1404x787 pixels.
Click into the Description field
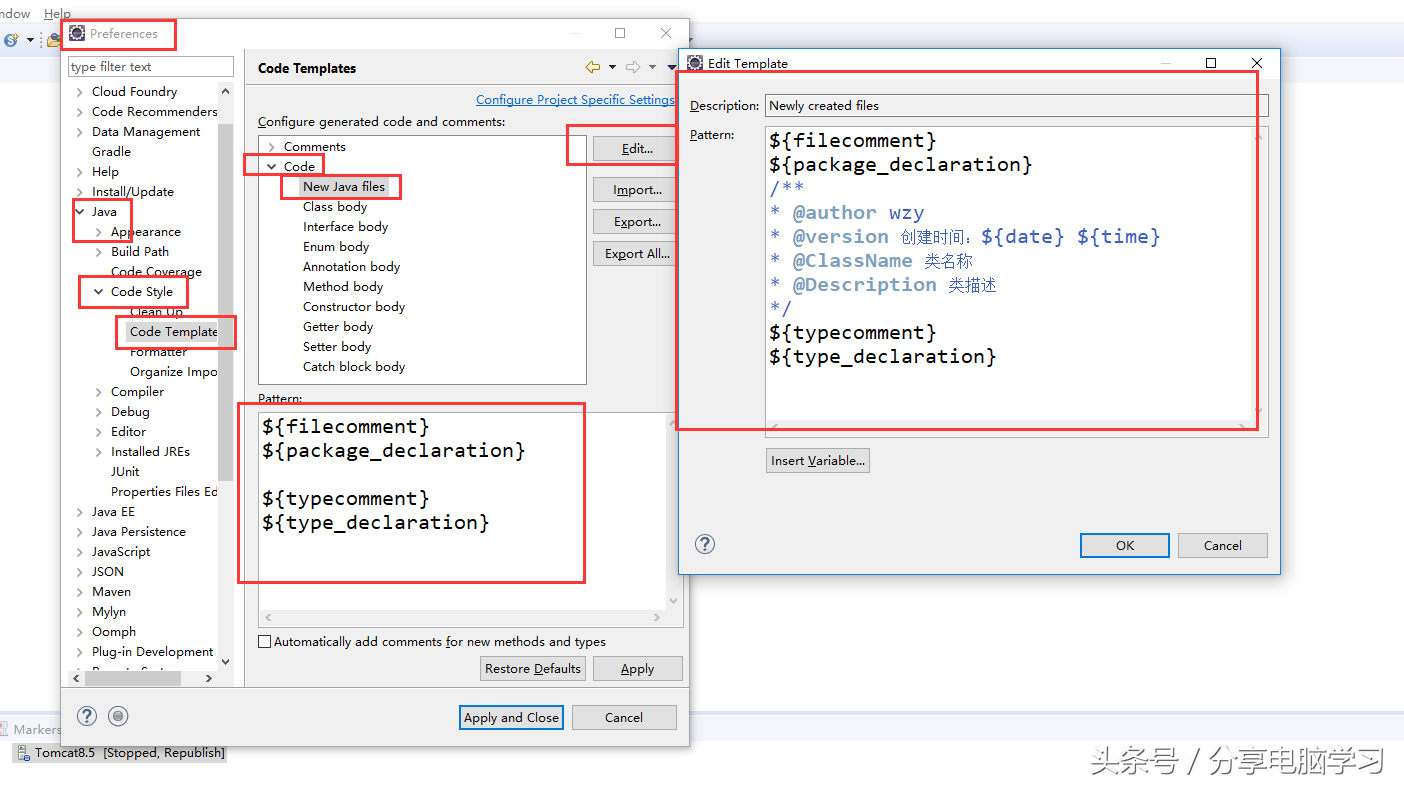(x=1016, y=105)
